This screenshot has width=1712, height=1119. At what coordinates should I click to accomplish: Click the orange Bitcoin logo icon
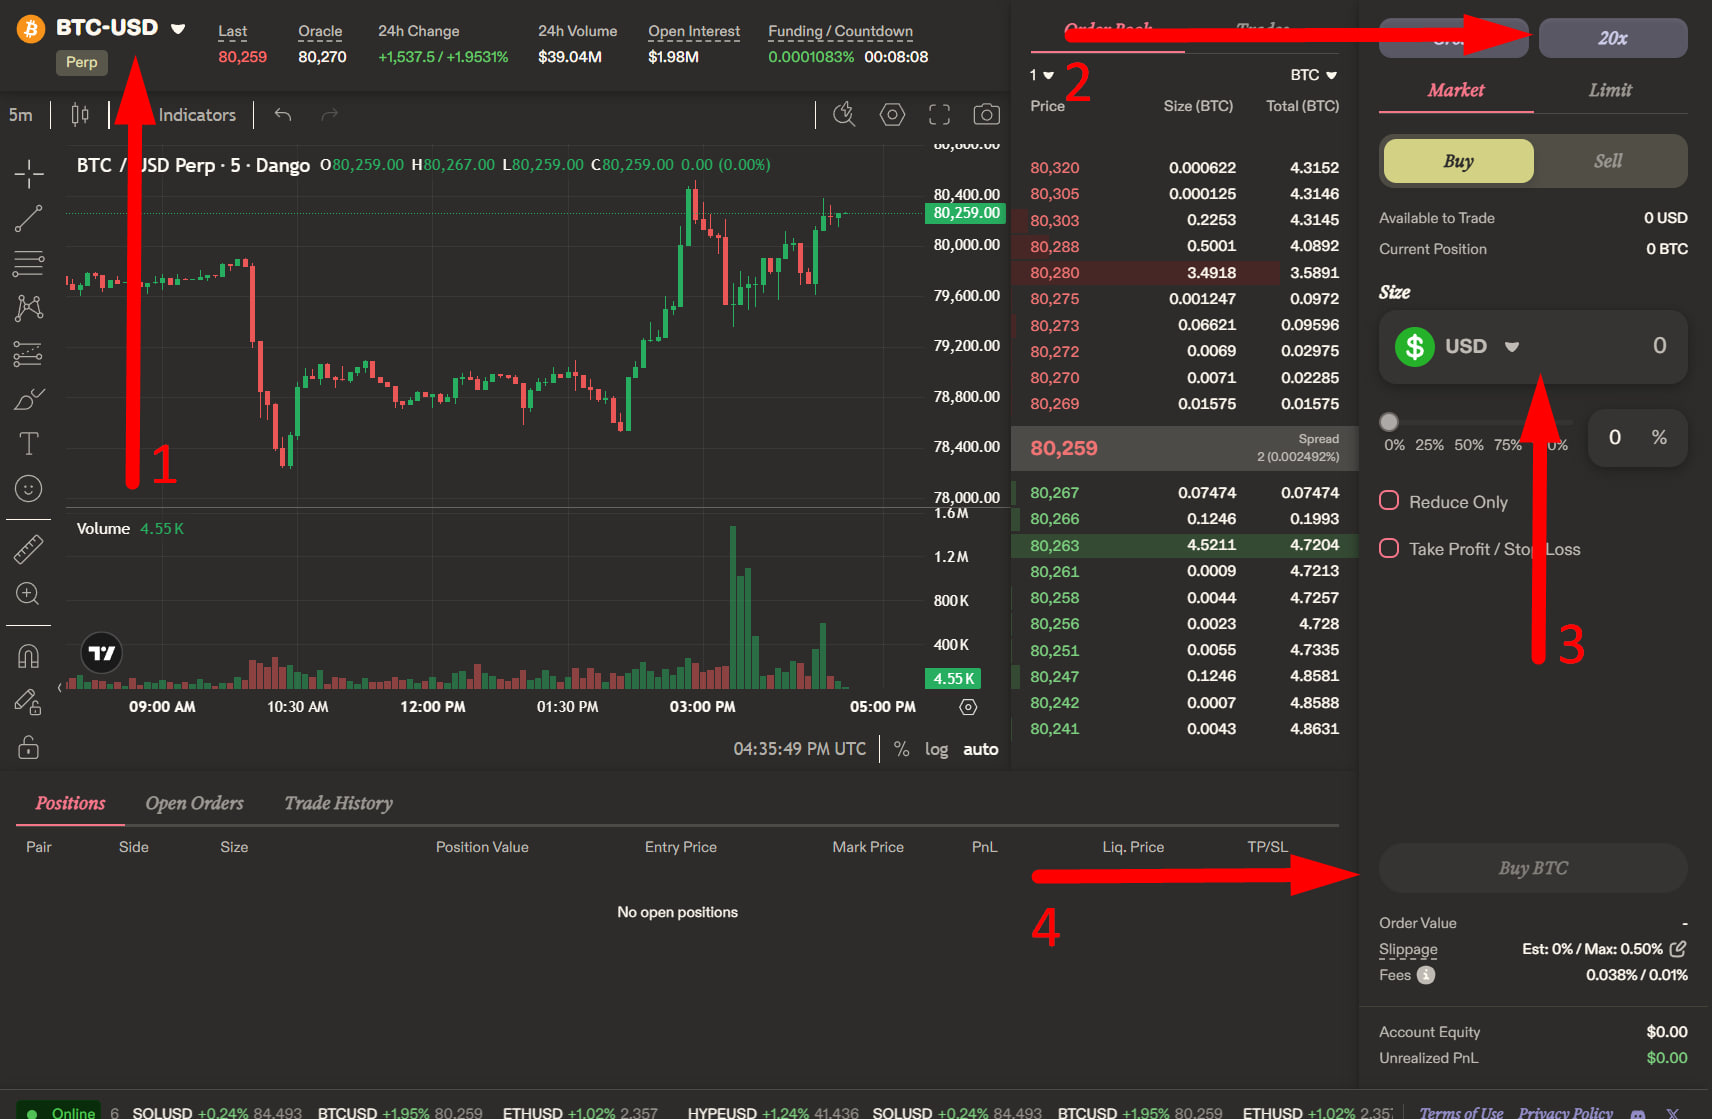(31, 29)
